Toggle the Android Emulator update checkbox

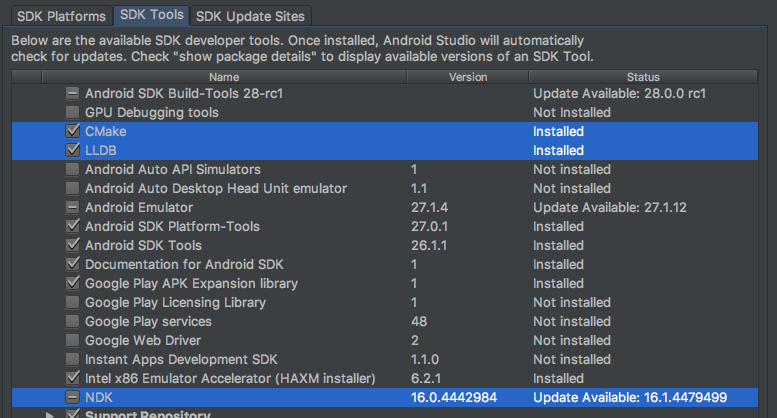coord(72,208)
